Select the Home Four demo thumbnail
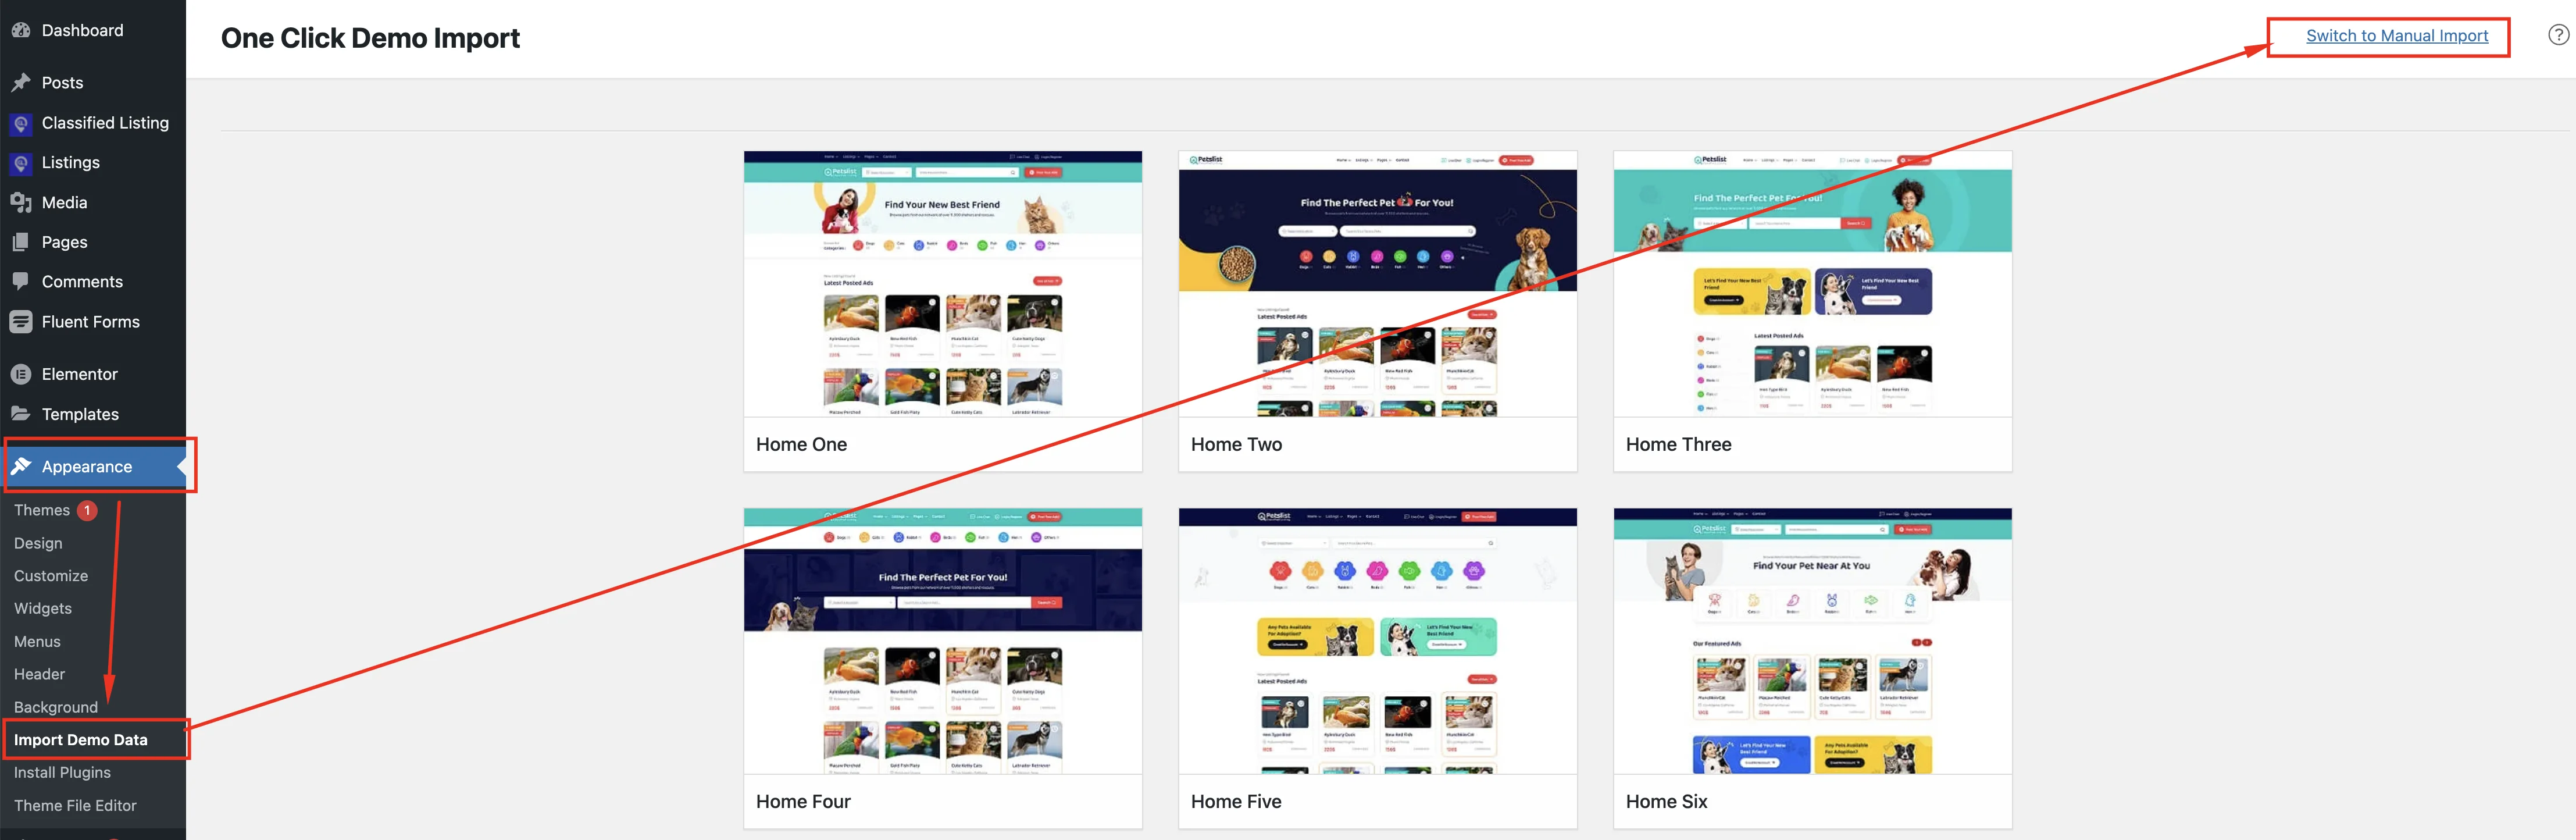This screenshot has height=840, width=2576. tap(943, 641)
